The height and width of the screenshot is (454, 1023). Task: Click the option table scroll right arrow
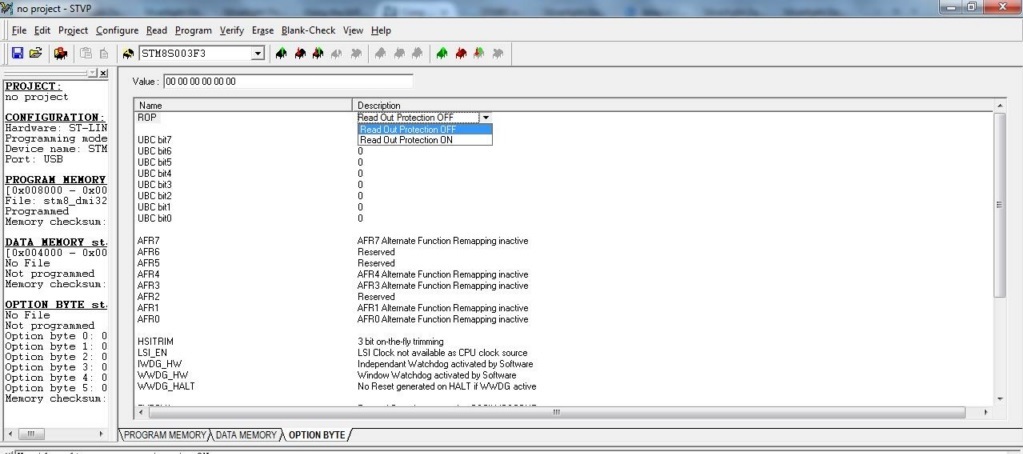pos(985,412)
